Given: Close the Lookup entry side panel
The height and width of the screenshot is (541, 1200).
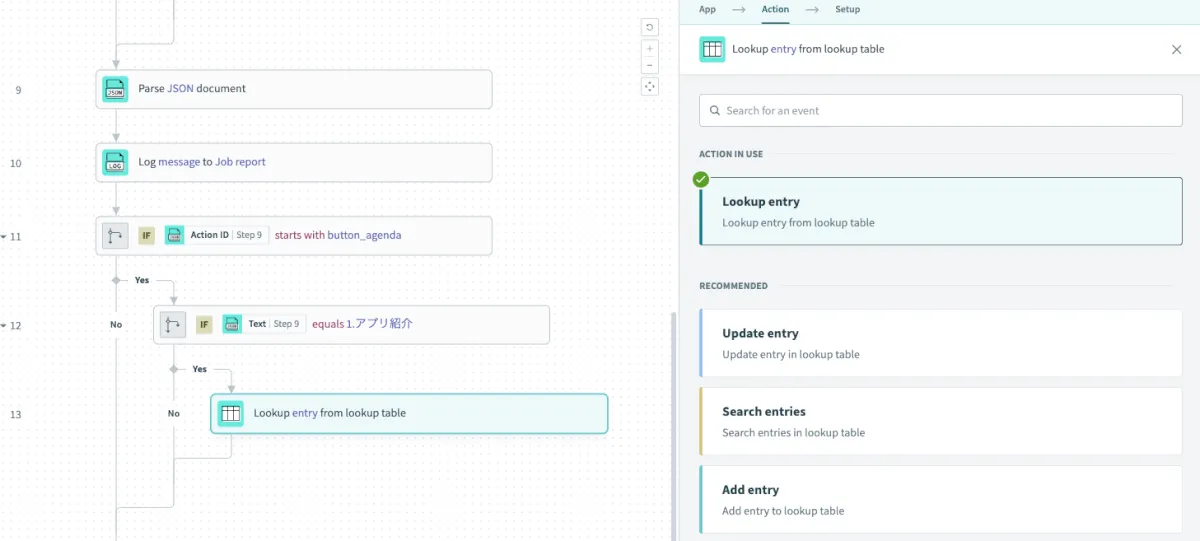Looking at the screenshot, I should pyautogui.click(x=1176, y=49).
